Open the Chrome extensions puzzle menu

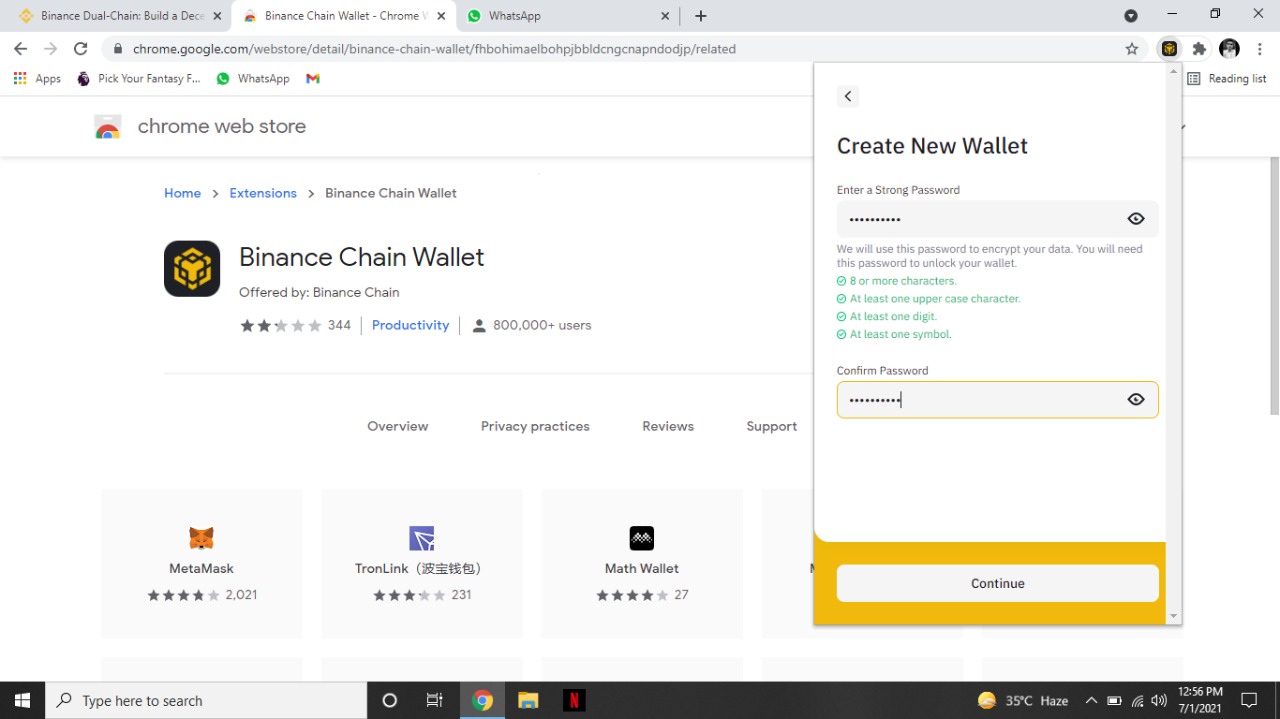pyautogui.click(x=1199, y=48)
